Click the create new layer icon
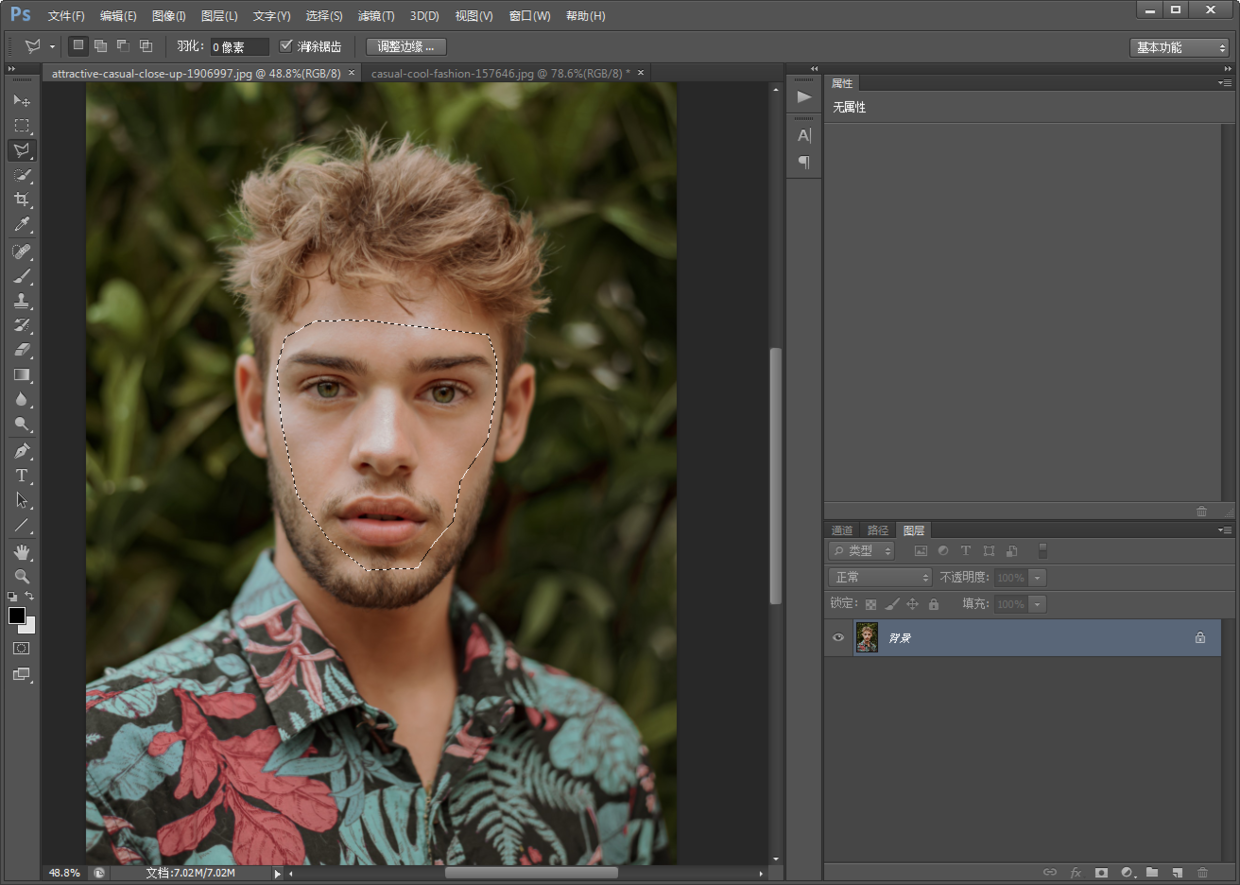Image resolution: width=1240 pixels, height=885 pixels. (1177, 873)
